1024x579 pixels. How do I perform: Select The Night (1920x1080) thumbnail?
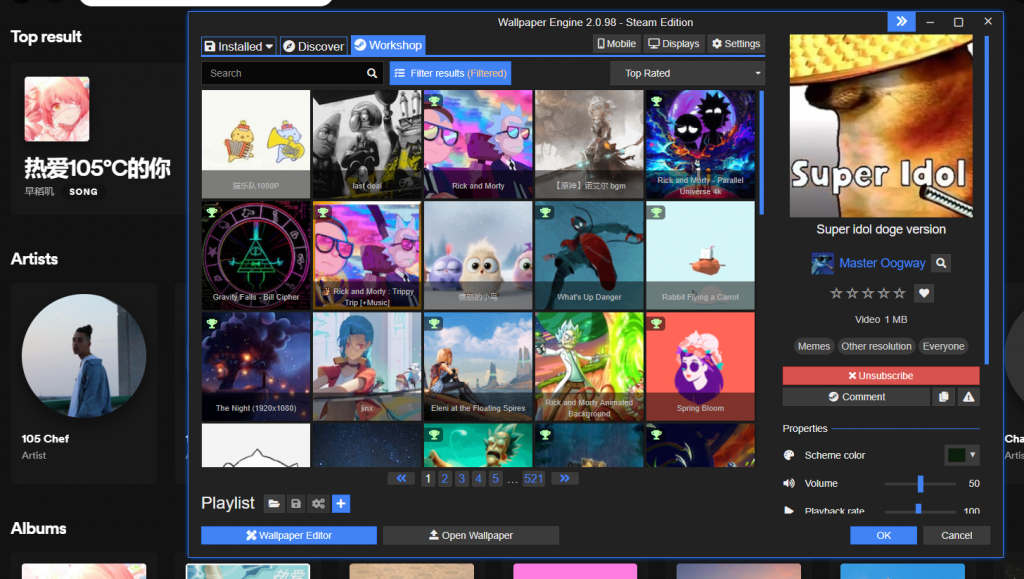coord(256,366)
